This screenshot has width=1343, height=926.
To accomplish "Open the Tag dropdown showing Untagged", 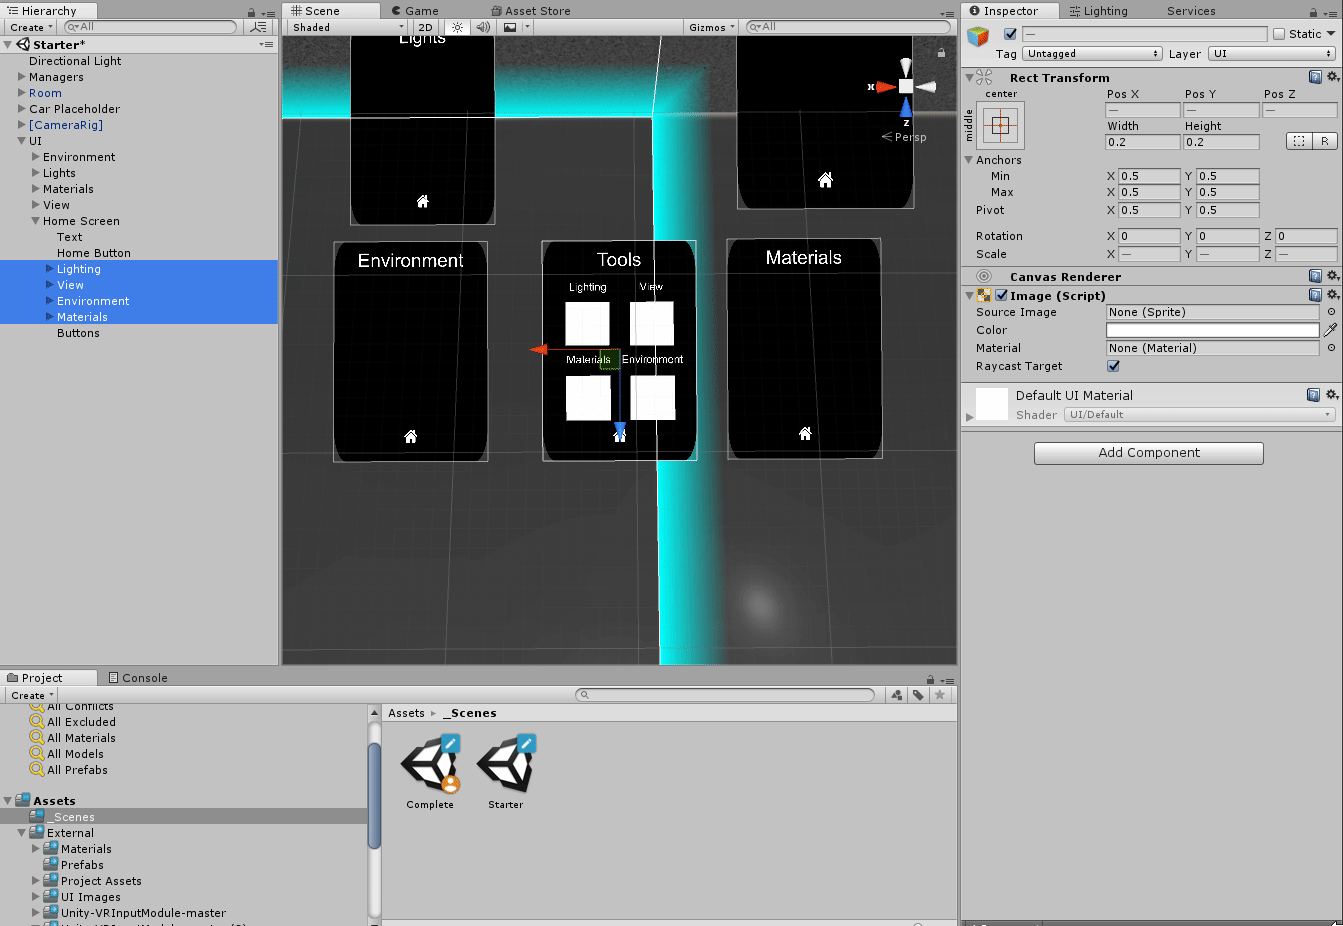I will [1092, 54].
